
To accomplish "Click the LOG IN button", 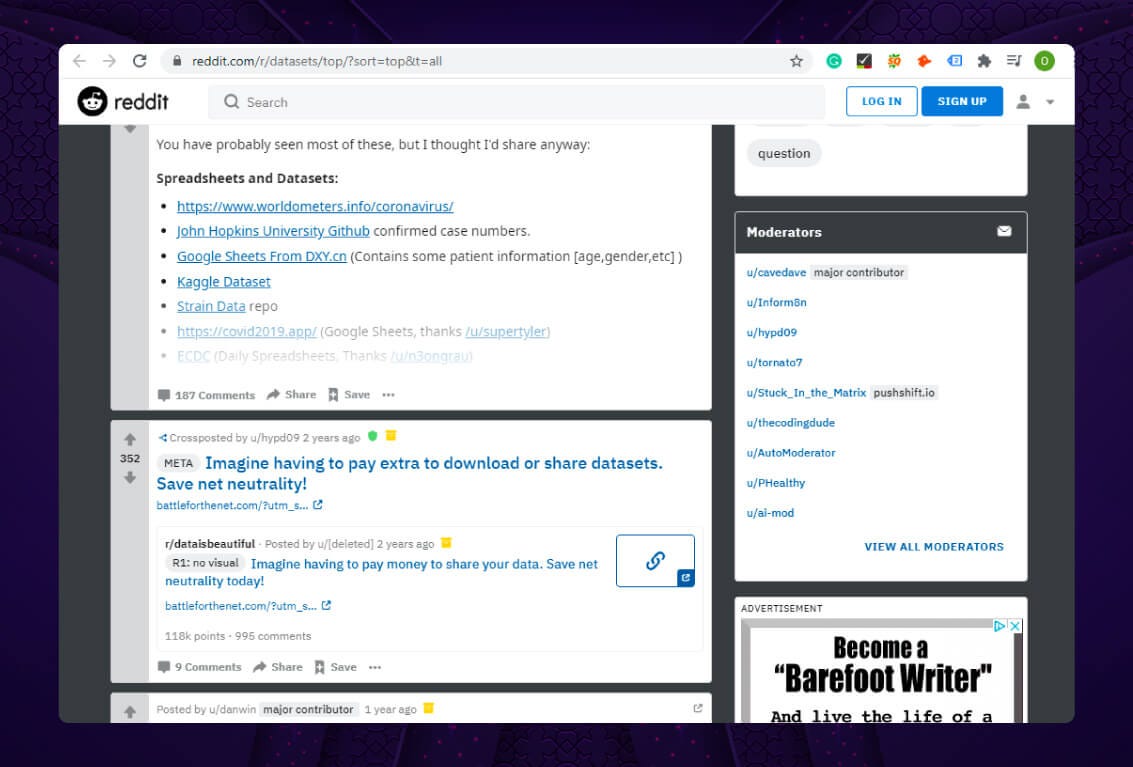I will click(882, 101).
